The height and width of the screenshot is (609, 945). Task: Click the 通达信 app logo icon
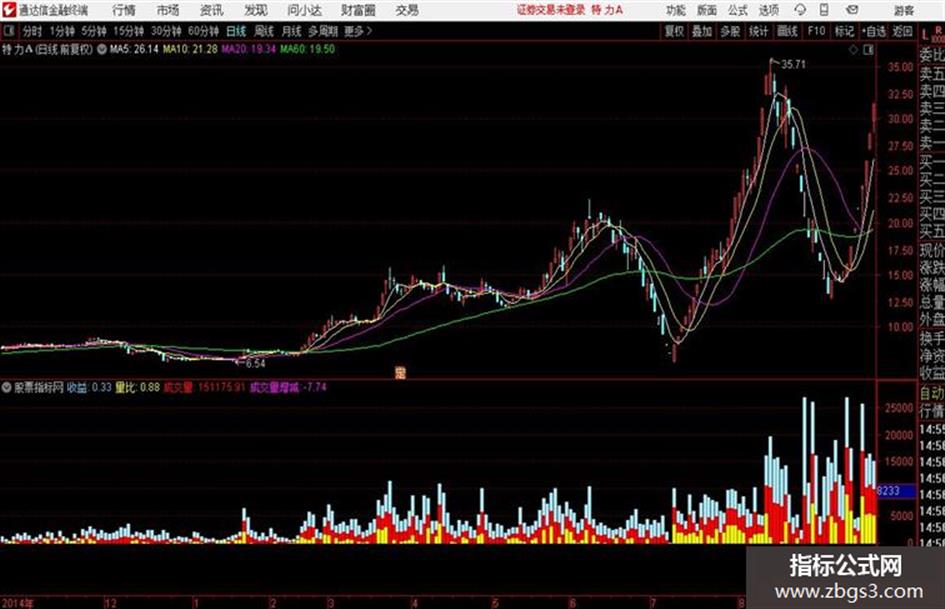click(9, 10)
